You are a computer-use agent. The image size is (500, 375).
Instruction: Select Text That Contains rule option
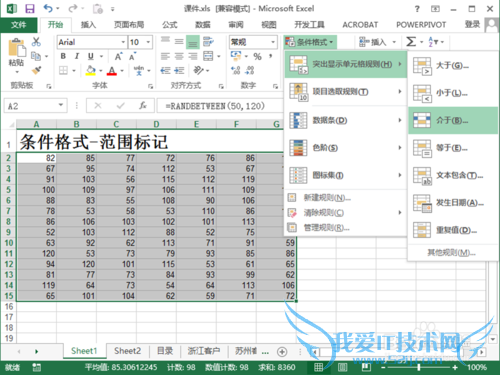point(452,175)
